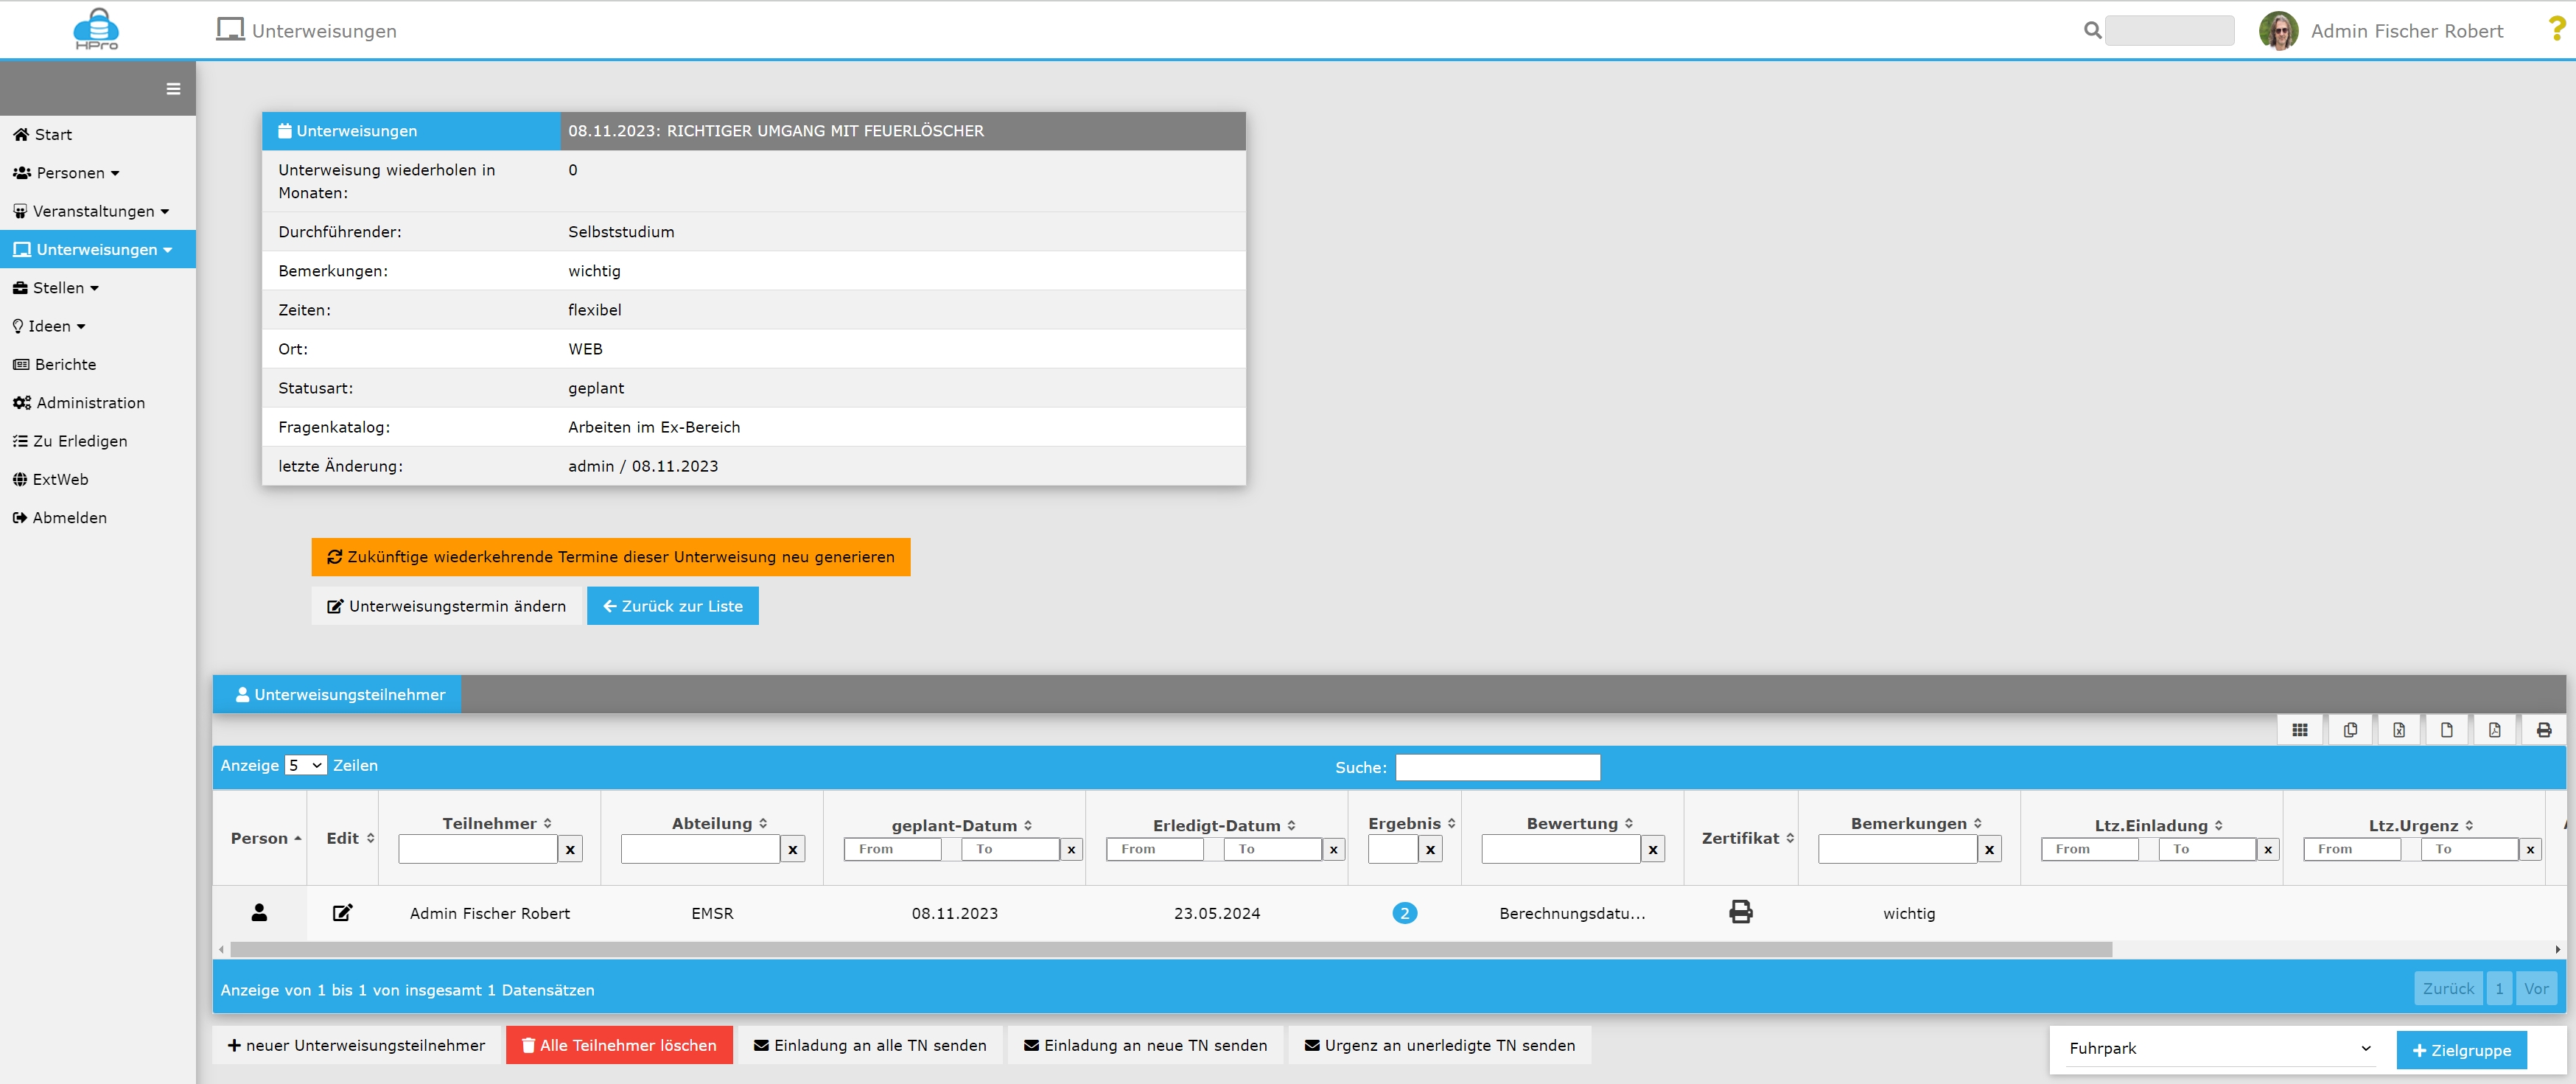Screen dimensions: 2576x1084
Task: Click the column visibility grid icon
Action: (2299, 730)
